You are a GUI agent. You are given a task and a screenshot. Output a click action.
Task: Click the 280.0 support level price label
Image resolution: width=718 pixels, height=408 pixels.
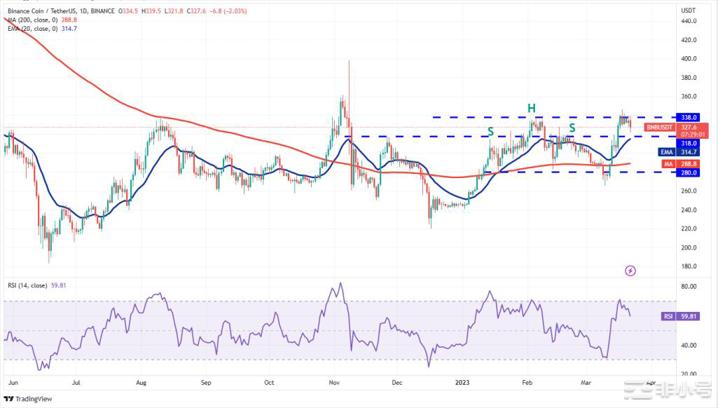[x=687, y=172]
